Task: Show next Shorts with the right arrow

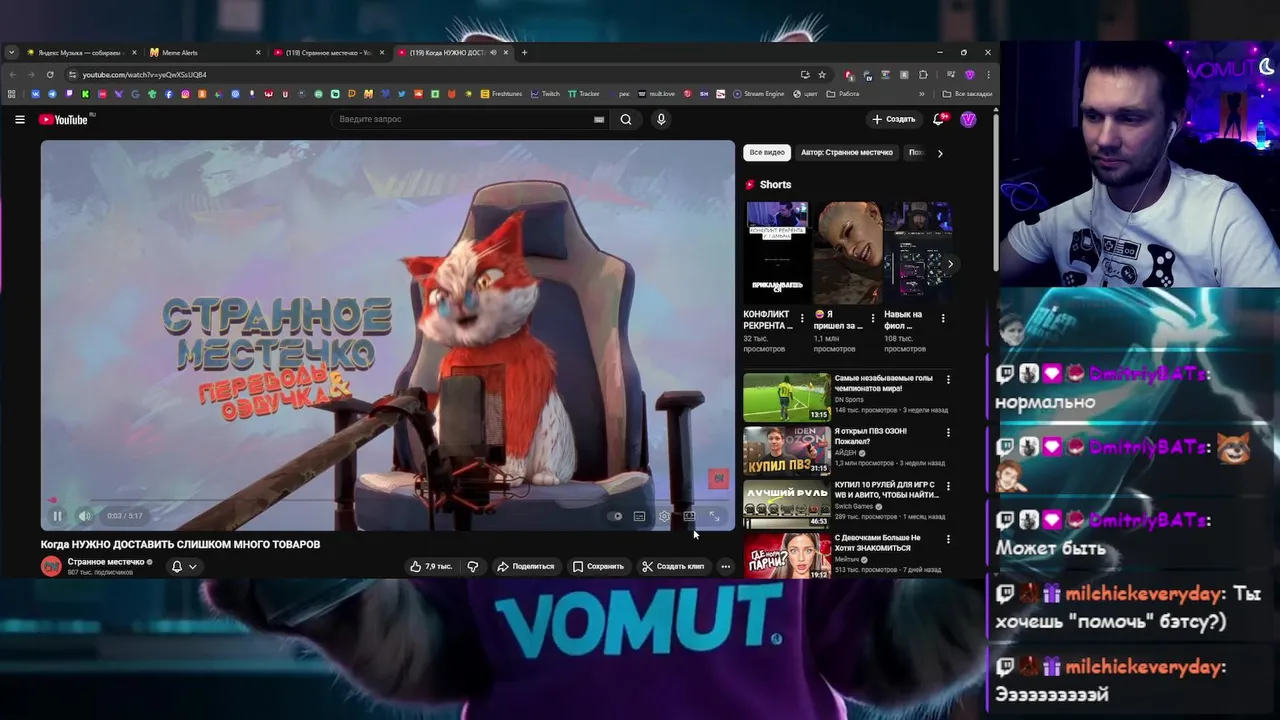Action: click(x=951, y=264)
